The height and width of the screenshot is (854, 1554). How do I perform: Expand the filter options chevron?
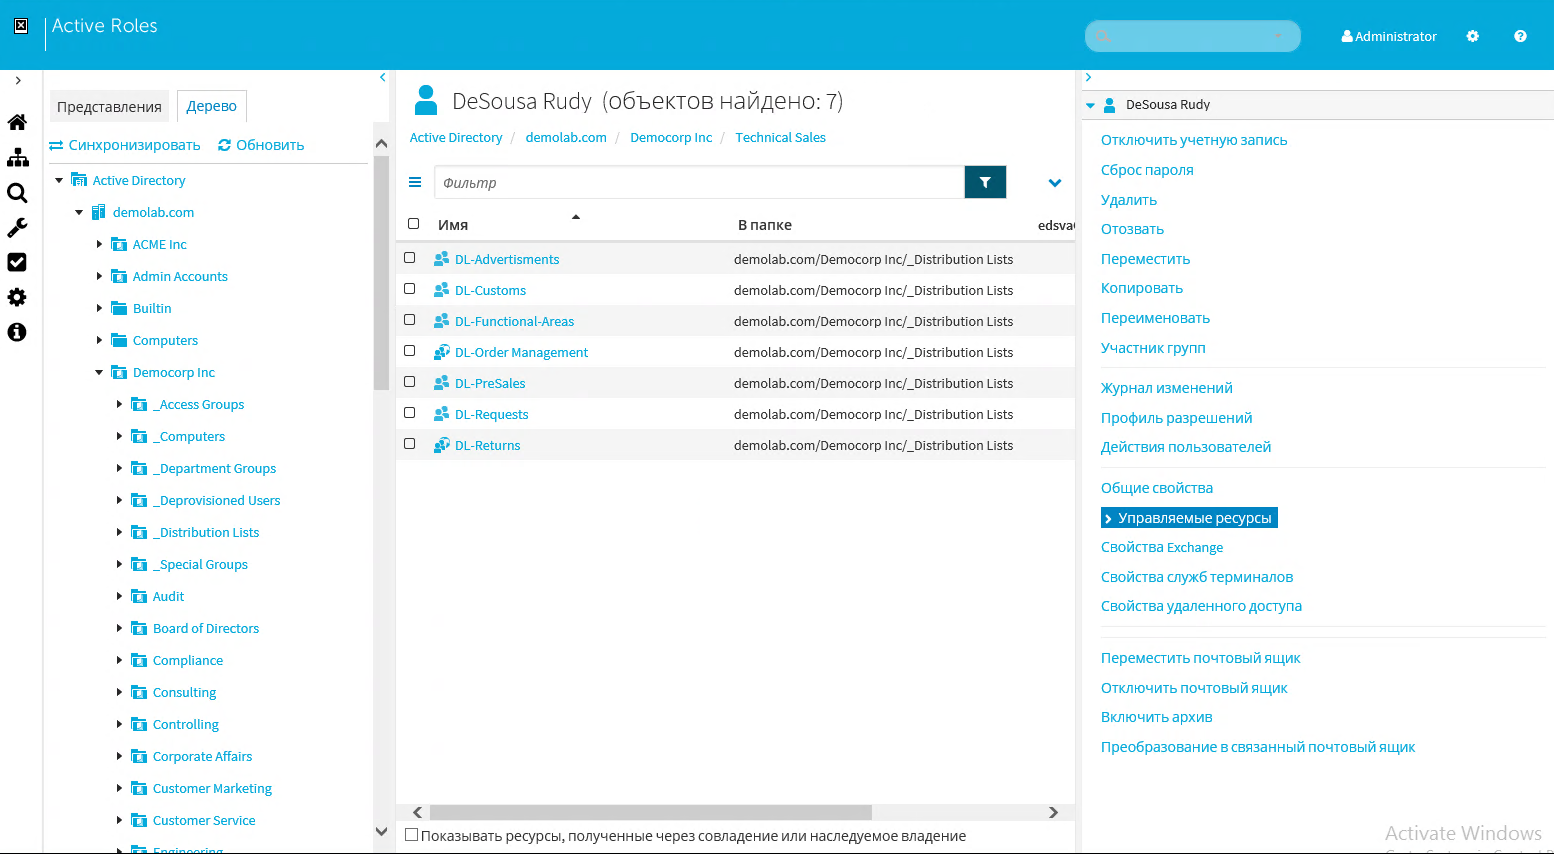[x=1055, y=183]
